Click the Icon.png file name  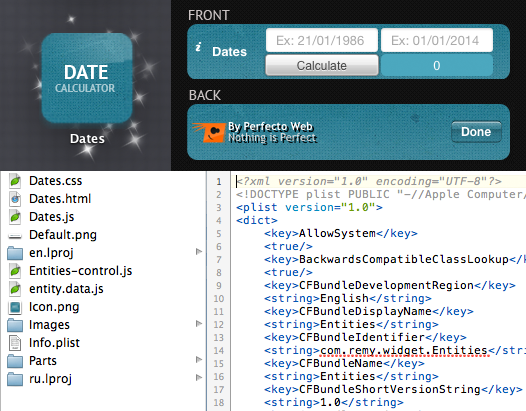coord(54,307)
